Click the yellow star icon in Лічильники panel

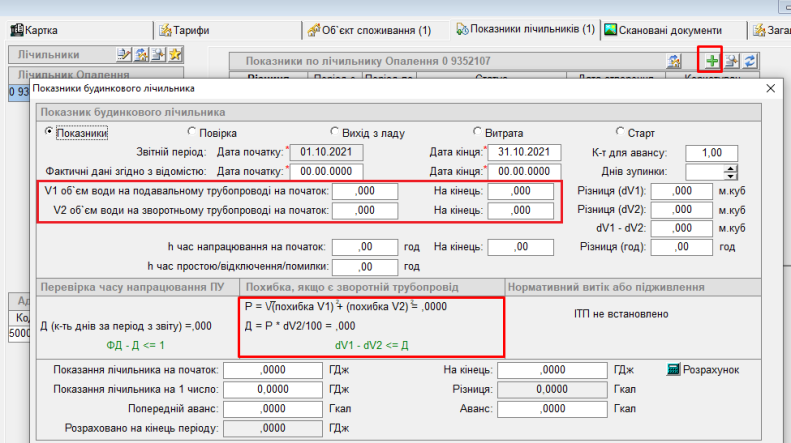click(x=174, y=54)
